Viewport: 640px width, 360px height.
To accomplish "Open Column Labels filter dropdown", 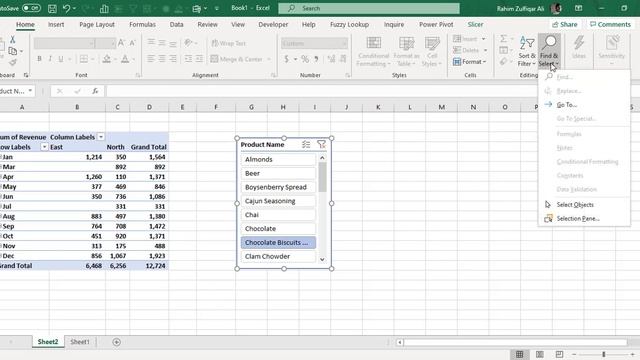I will point(101,137).
